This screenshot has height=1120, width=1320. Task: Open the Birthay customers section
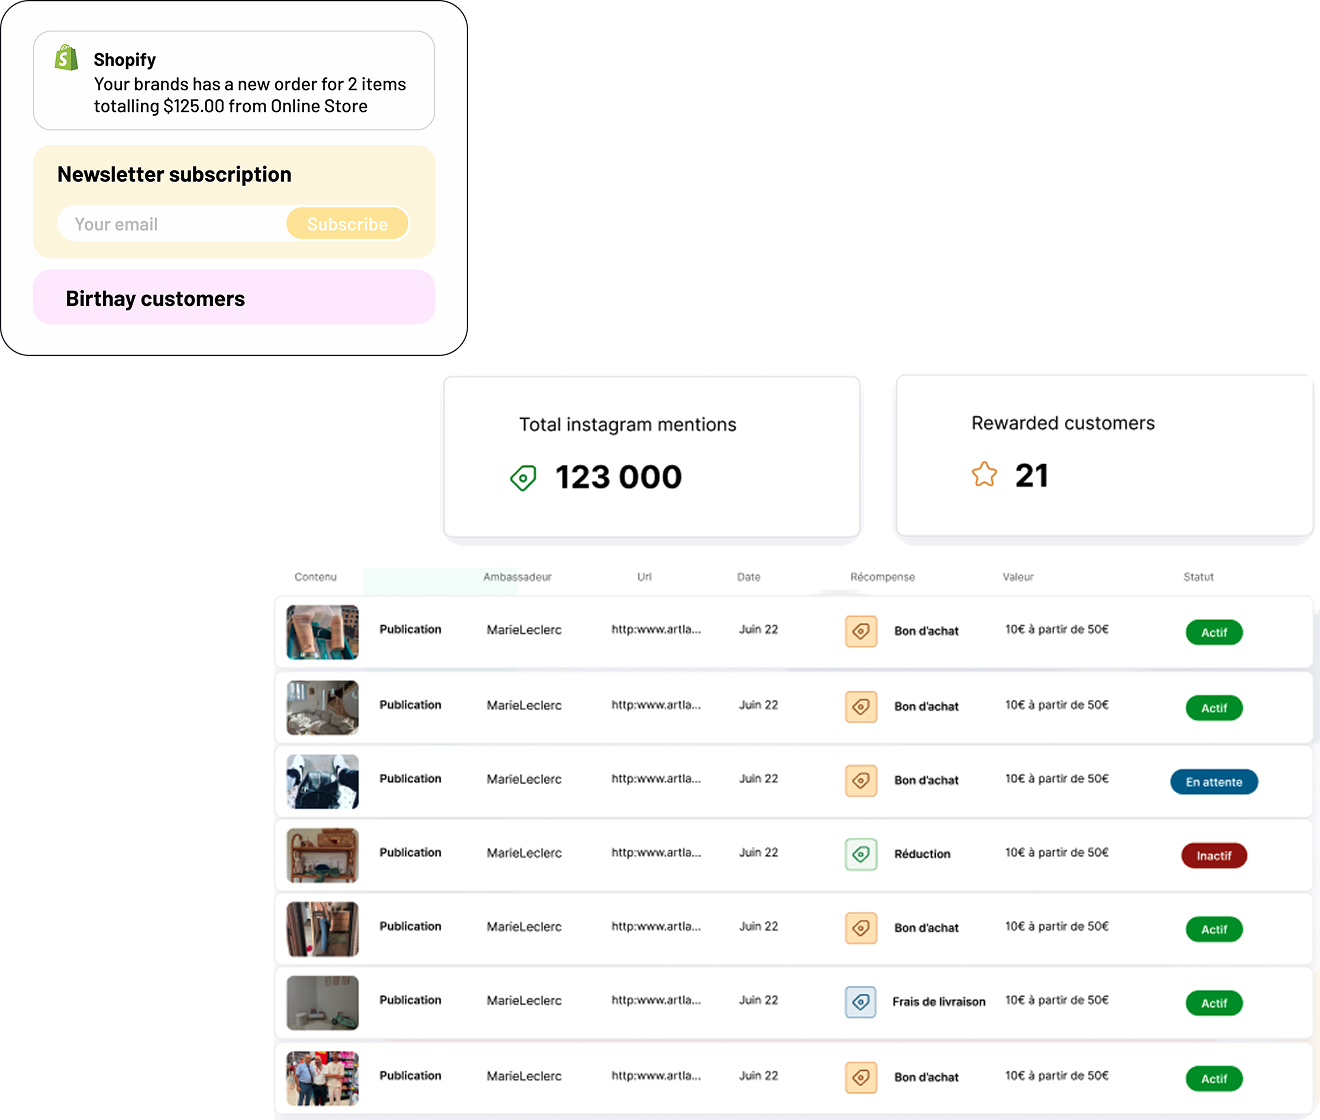234,298
